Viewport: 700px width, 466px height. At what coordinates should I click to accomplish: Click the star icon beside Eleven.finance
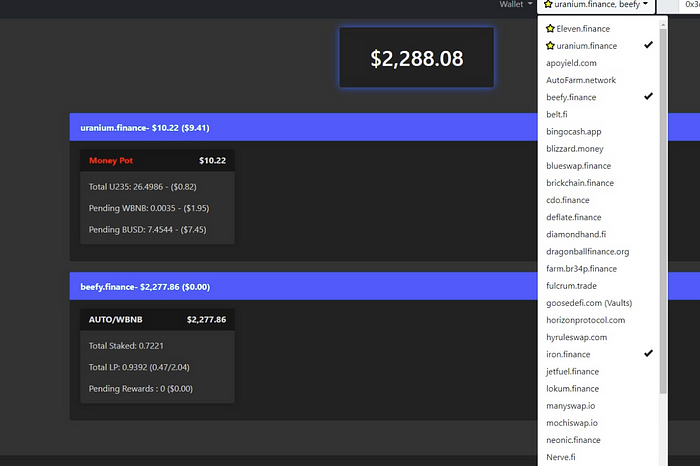550,29
